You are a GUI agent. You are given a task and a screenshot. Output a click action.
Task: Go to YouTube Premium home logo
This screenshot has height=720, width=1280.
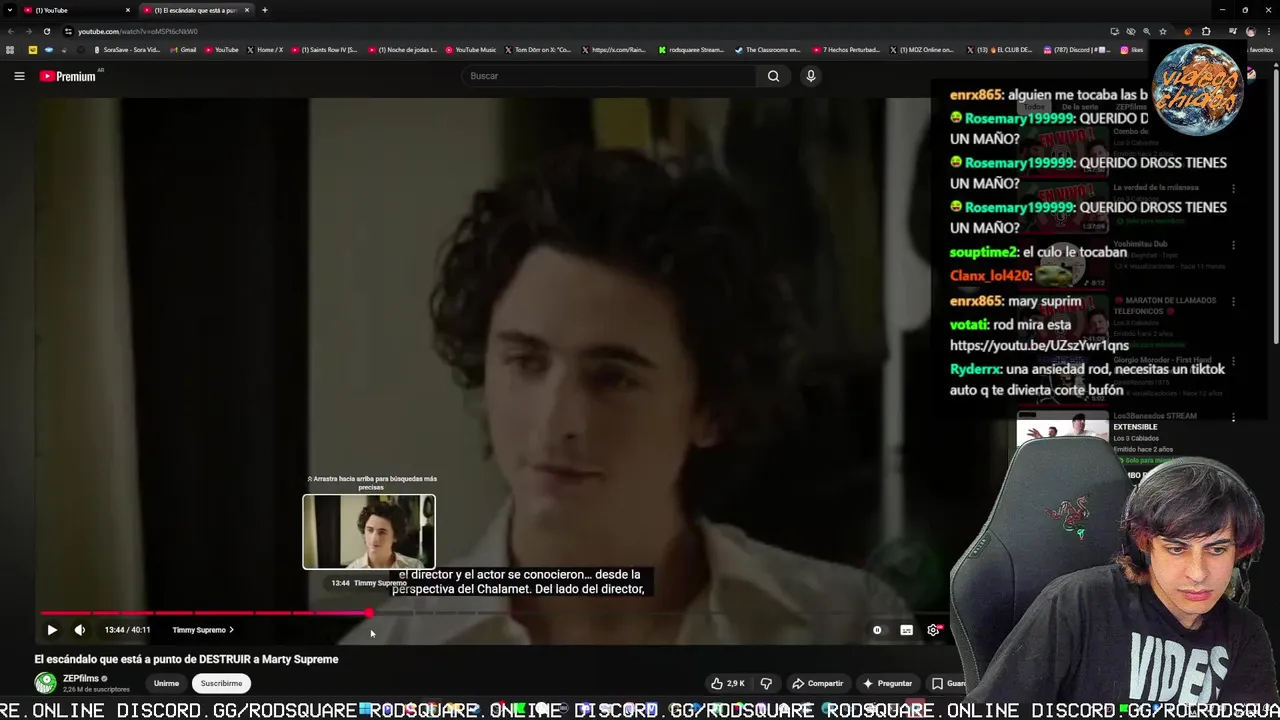pyautogui.click(x=68, y=76)
